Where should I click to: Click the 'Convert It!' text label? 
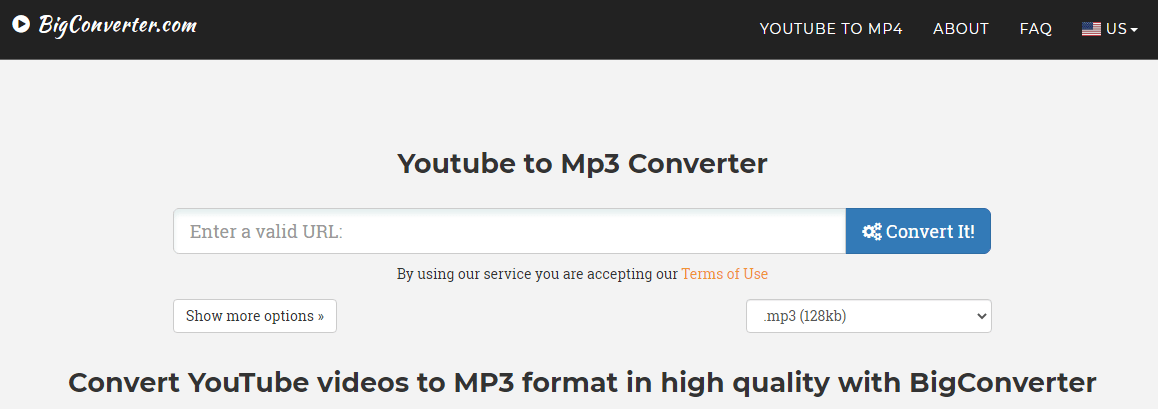931,232
